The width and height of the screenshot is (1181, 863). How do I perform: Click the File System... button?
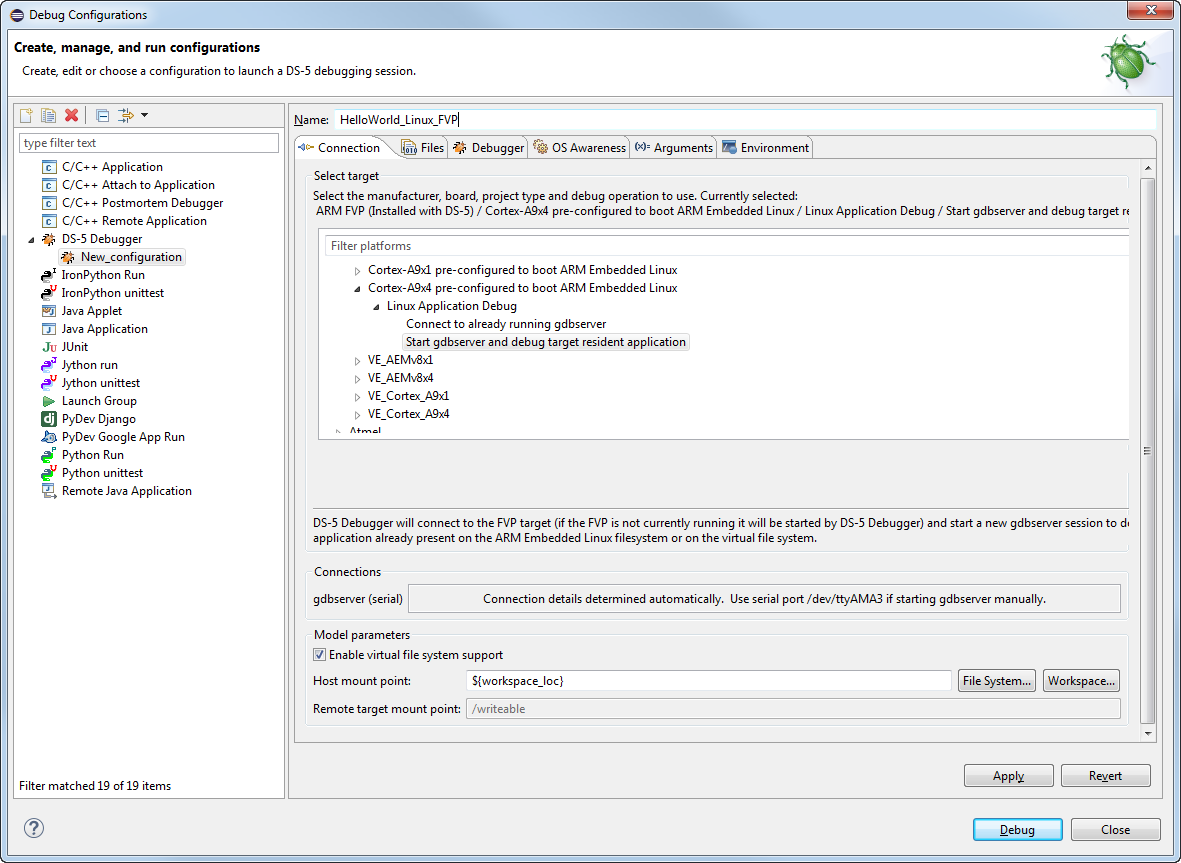996,681
